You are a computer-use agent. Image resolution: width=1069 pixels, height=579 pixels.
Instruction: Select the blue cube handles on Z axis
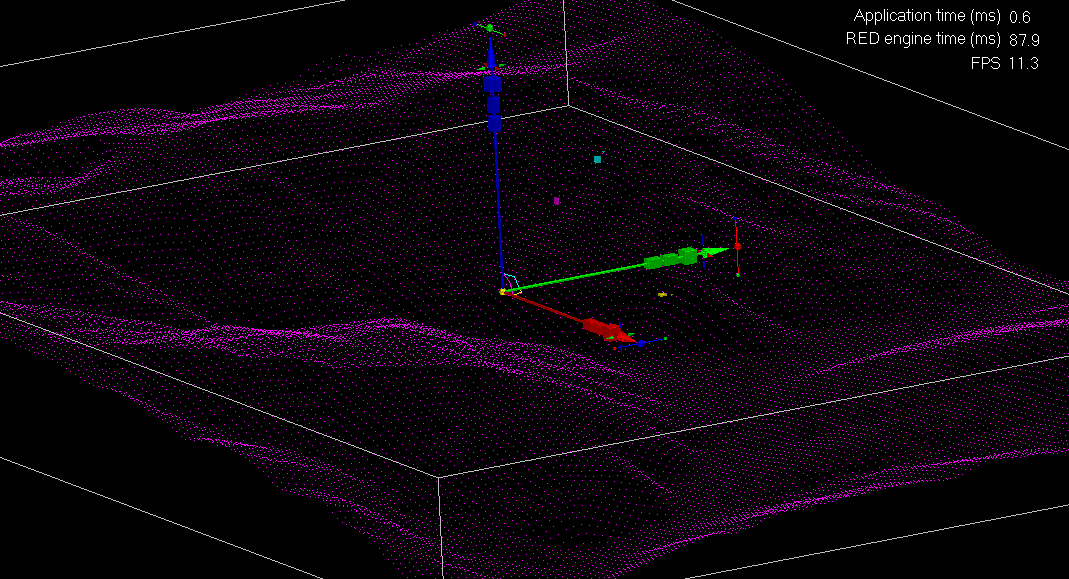[493, 103]
